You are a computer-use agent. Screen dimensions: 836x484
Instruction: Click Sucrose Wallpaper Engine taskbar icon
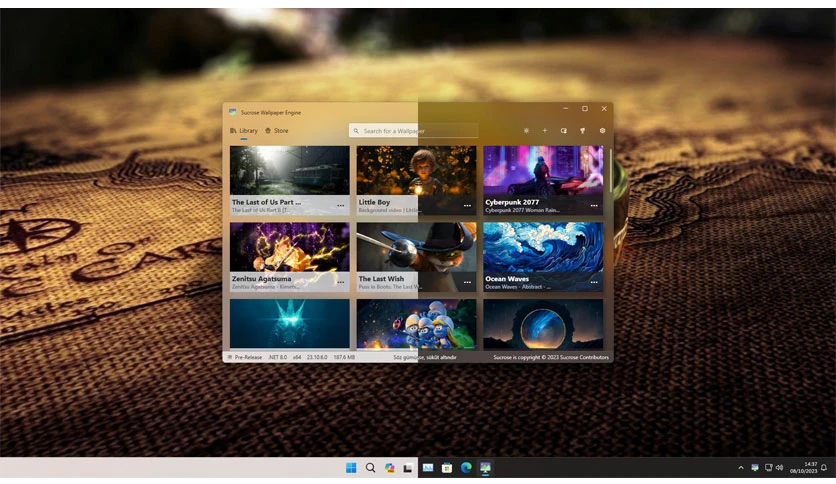pos(485,468)
